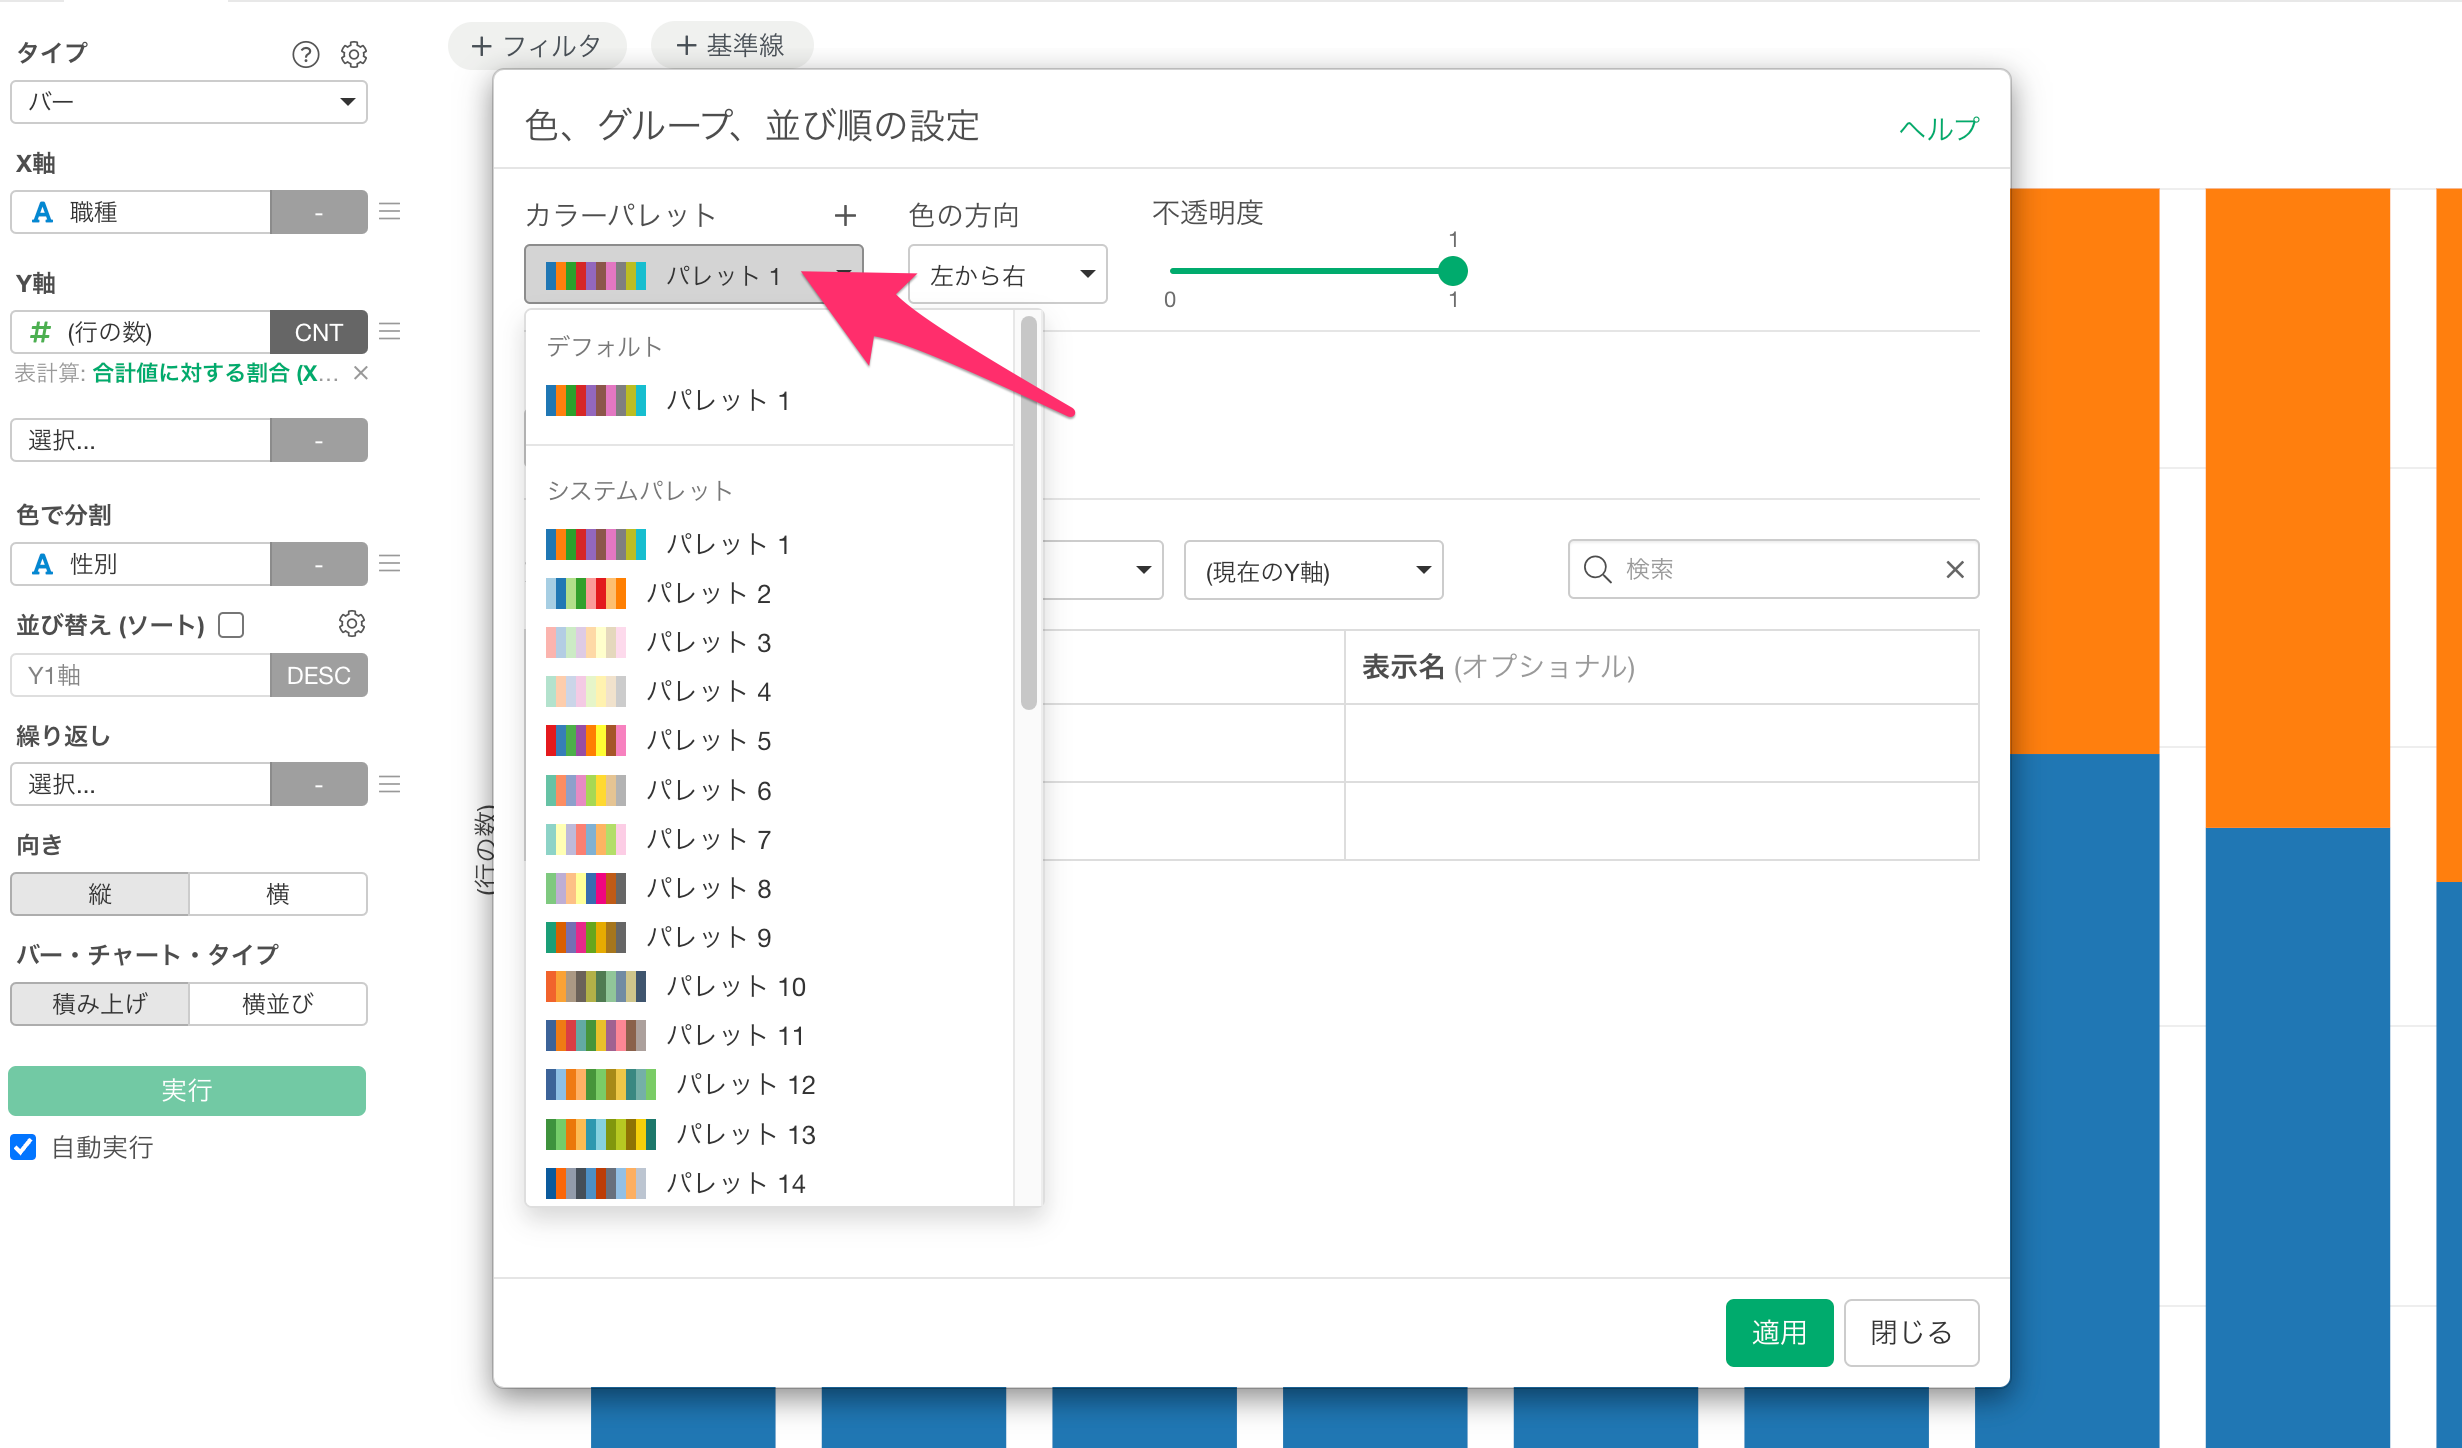Enable the 並び替え (ソート) checkbox
This screenshot has height=1448, width=2462.
pos(232,625)
